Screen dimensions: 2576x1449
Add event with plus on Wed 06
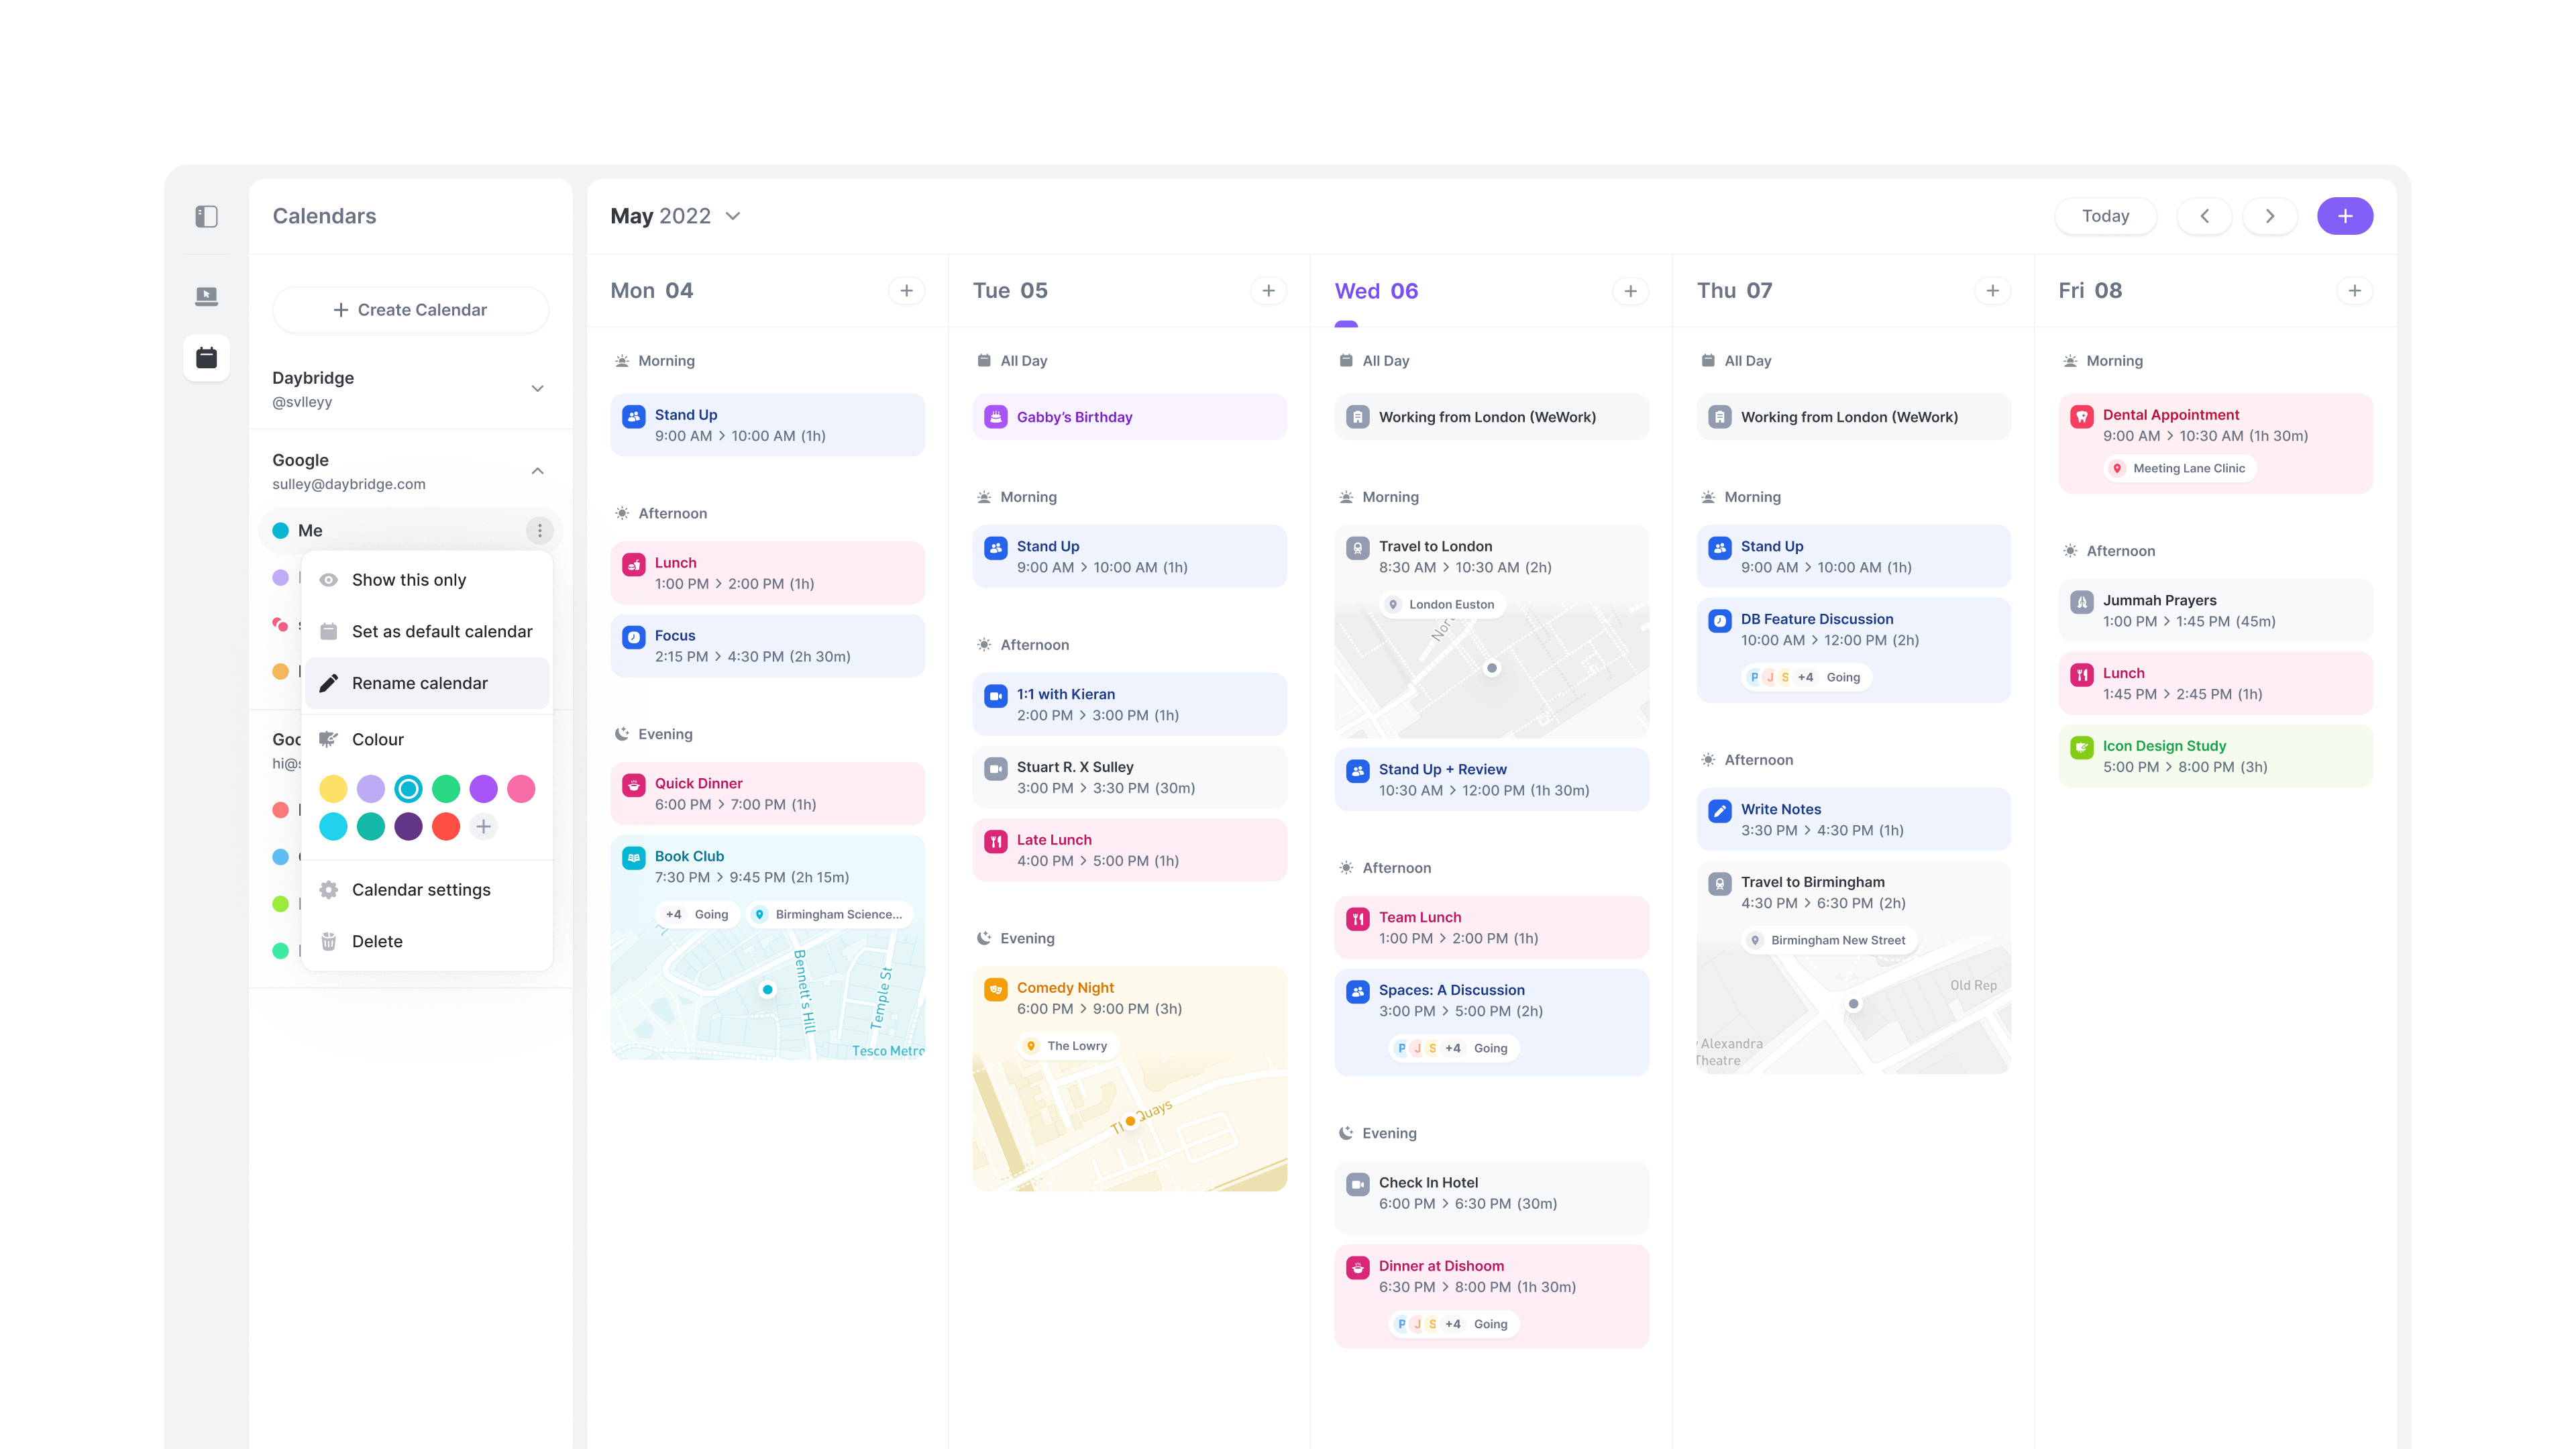click(1630, 291)
